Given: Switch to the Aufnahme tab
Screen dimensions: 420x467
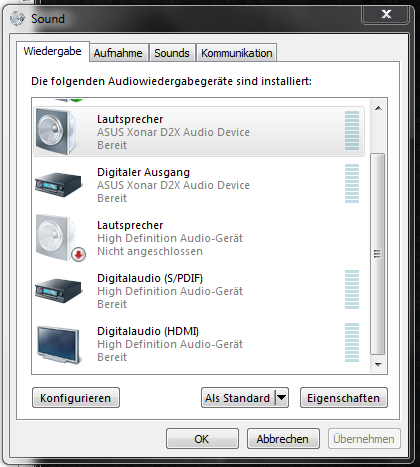Looking at the screenshot, I should pos(118,53).
